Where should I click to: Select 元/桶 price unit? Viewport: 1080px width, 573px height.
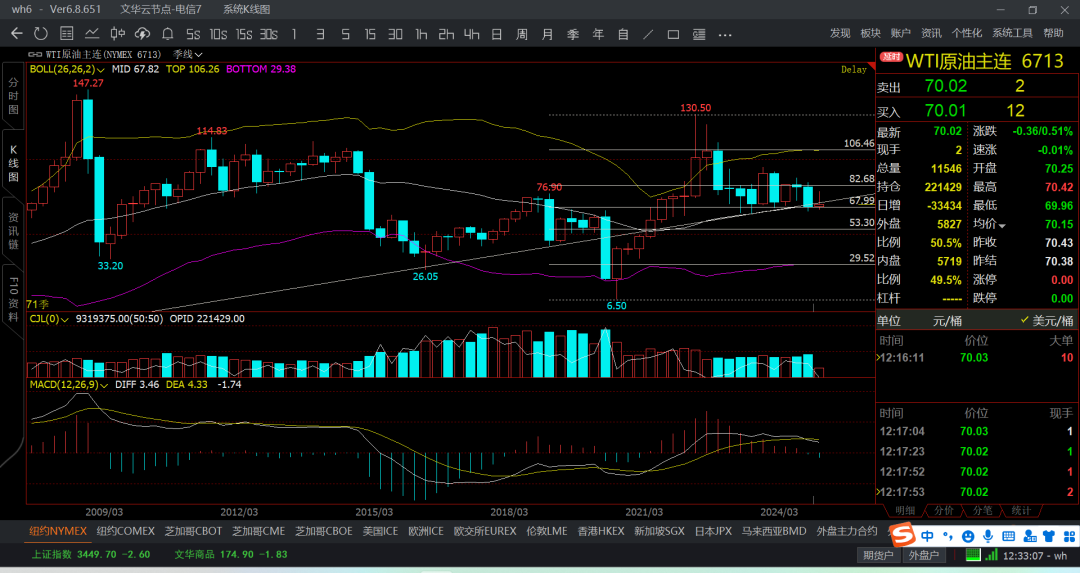pos(948,321)
